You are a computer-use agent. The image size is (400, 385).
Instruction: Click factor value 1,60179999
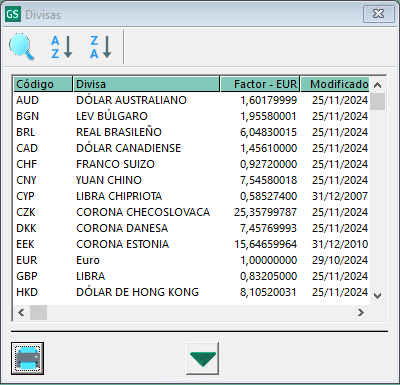(268, 100)
